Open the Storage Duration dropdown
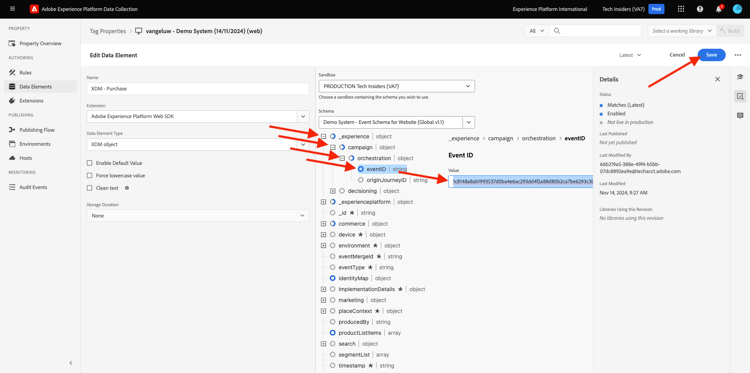The width and height of the screenshot is (750, 373). pyautogui.click(x=198, y=216)
